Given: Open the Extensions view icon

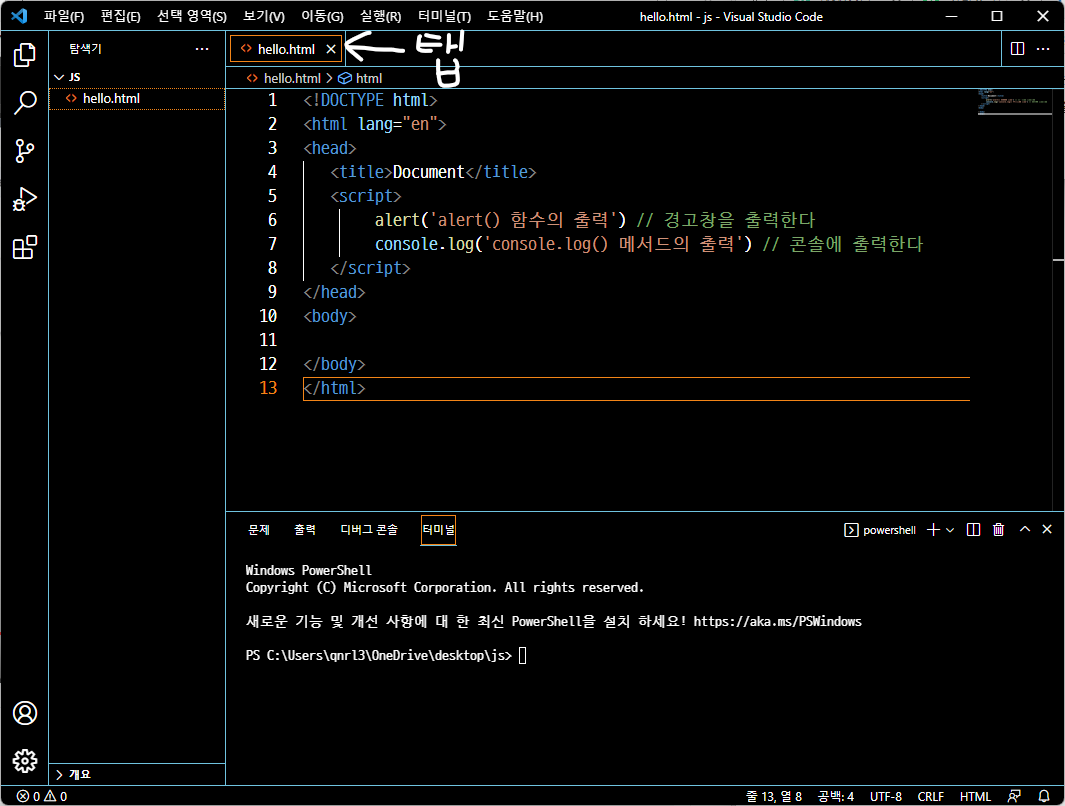Looking at the screenshot, I should click(24, 247).
